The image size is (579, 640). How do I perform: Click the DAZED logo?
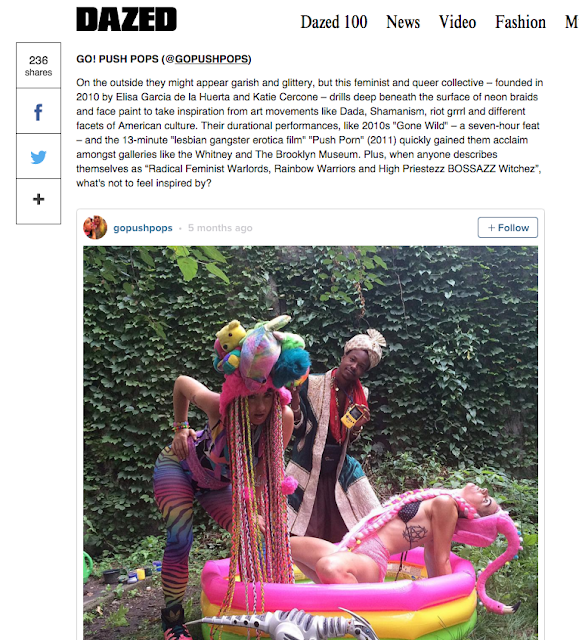point(126,19)
